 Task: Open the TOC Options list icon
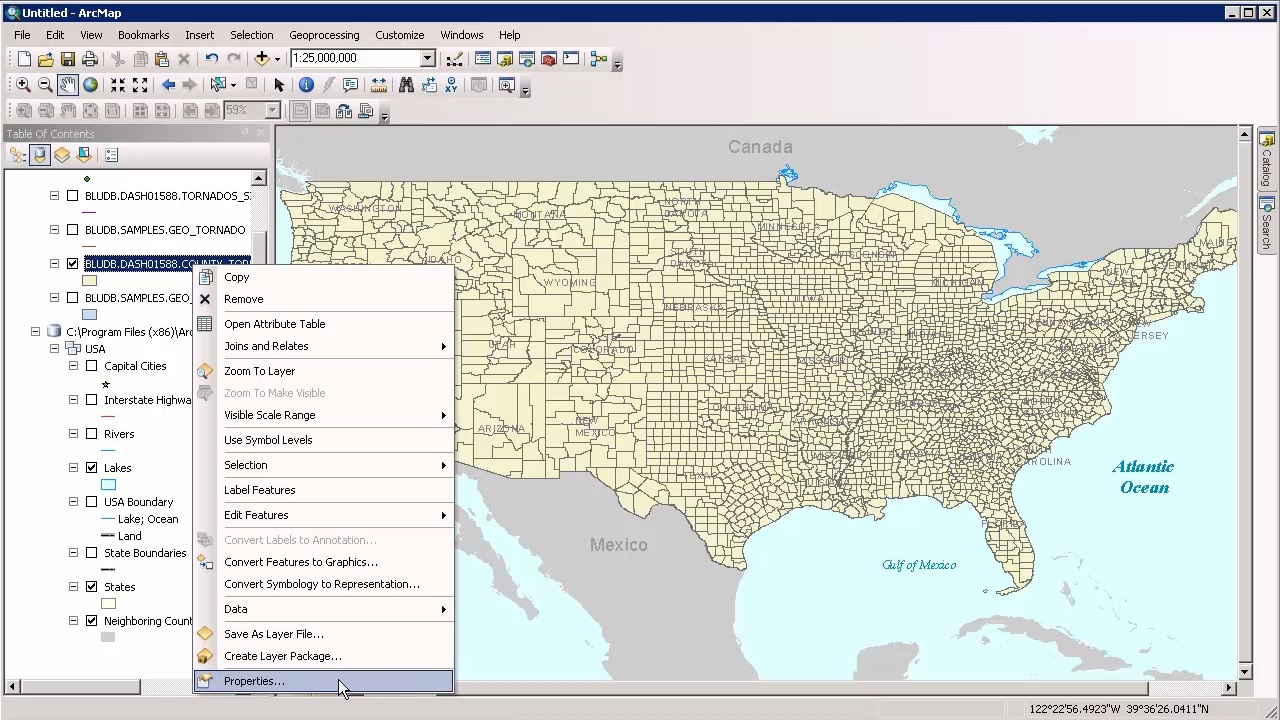point(111,155)
